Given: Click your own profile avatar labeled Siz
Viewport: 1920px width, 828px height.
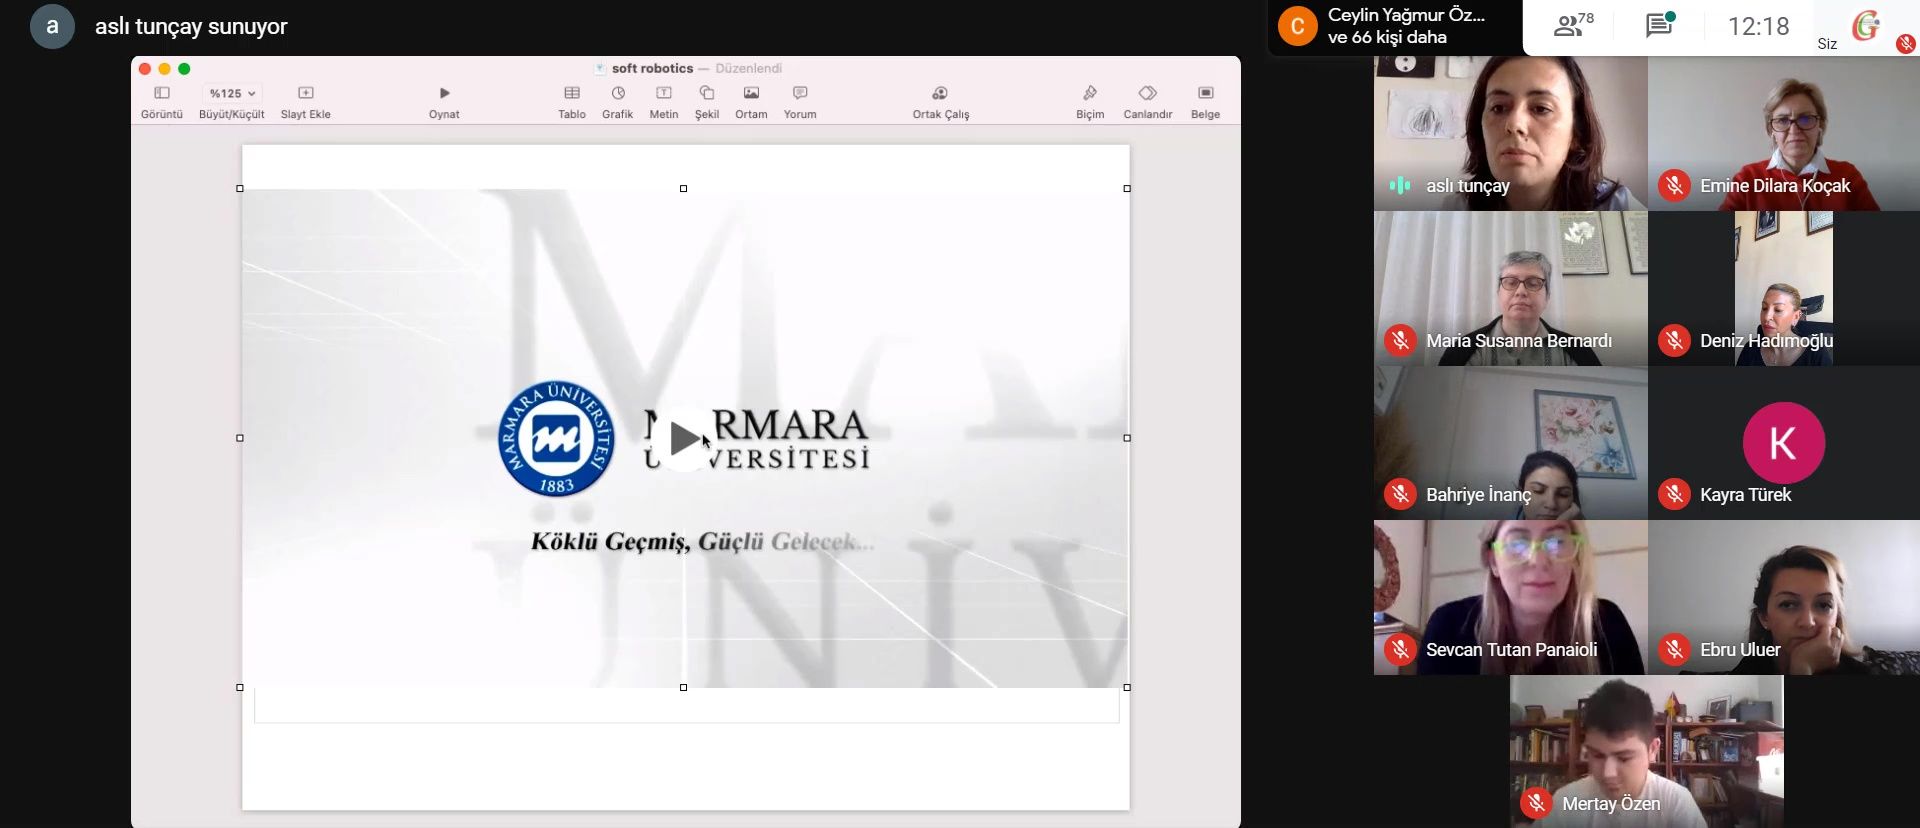Looking at the screenshot, I should [1866, 26].
